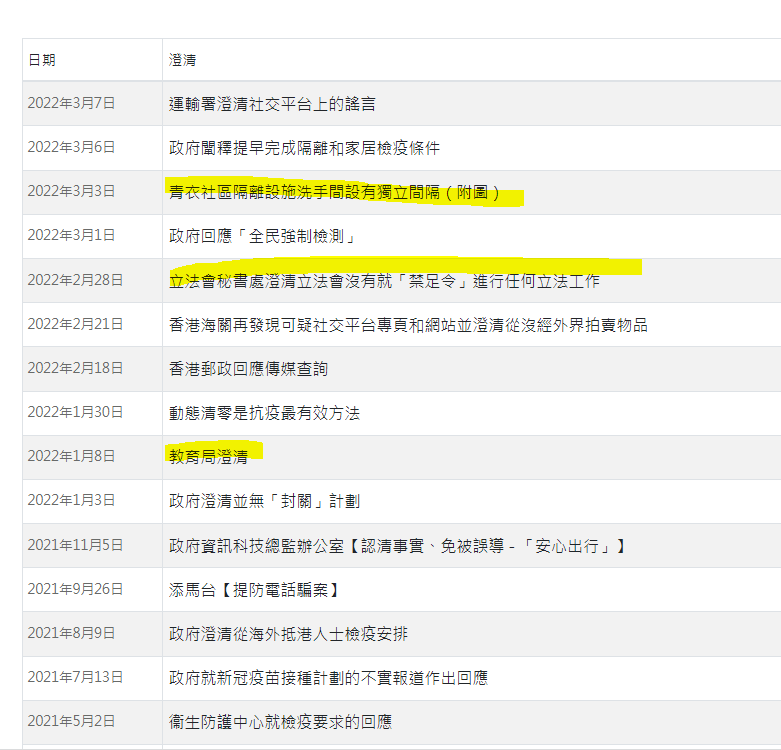Select date cell 2021年11月5日
This screenshot has height=750, width=781.
(x=92, y=545)
